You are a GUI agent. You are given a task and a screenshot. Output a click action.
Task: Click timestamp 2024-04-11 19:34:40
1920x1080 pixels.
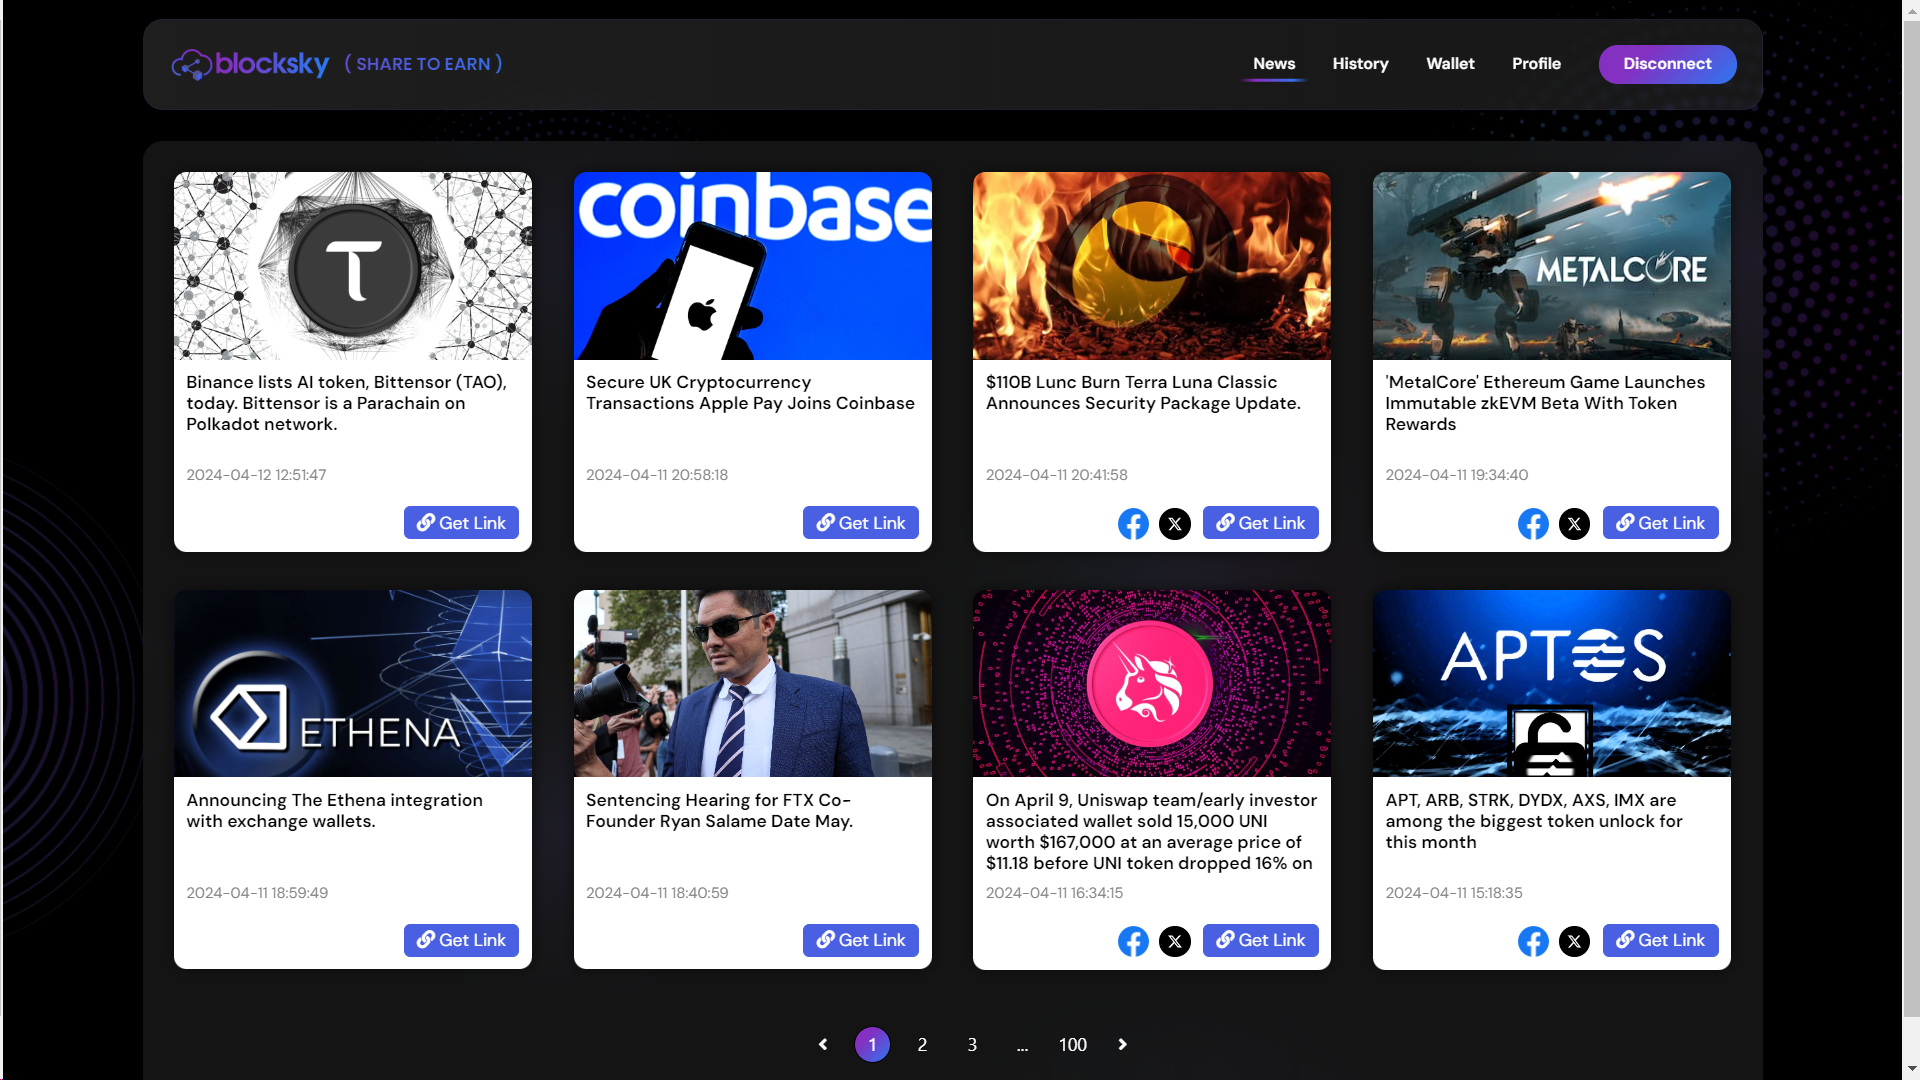coord(1456,475)
